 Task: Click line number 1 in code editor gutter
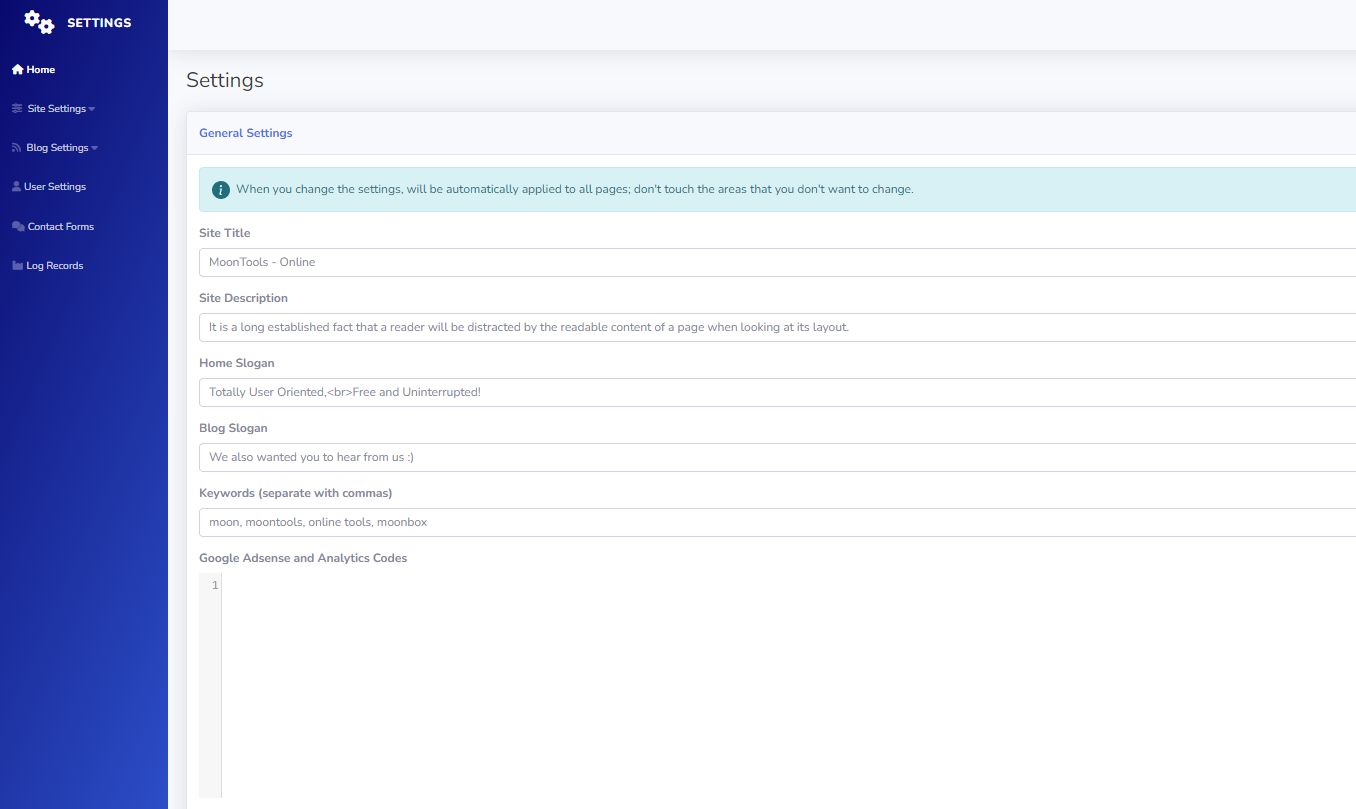pos(215,585)
